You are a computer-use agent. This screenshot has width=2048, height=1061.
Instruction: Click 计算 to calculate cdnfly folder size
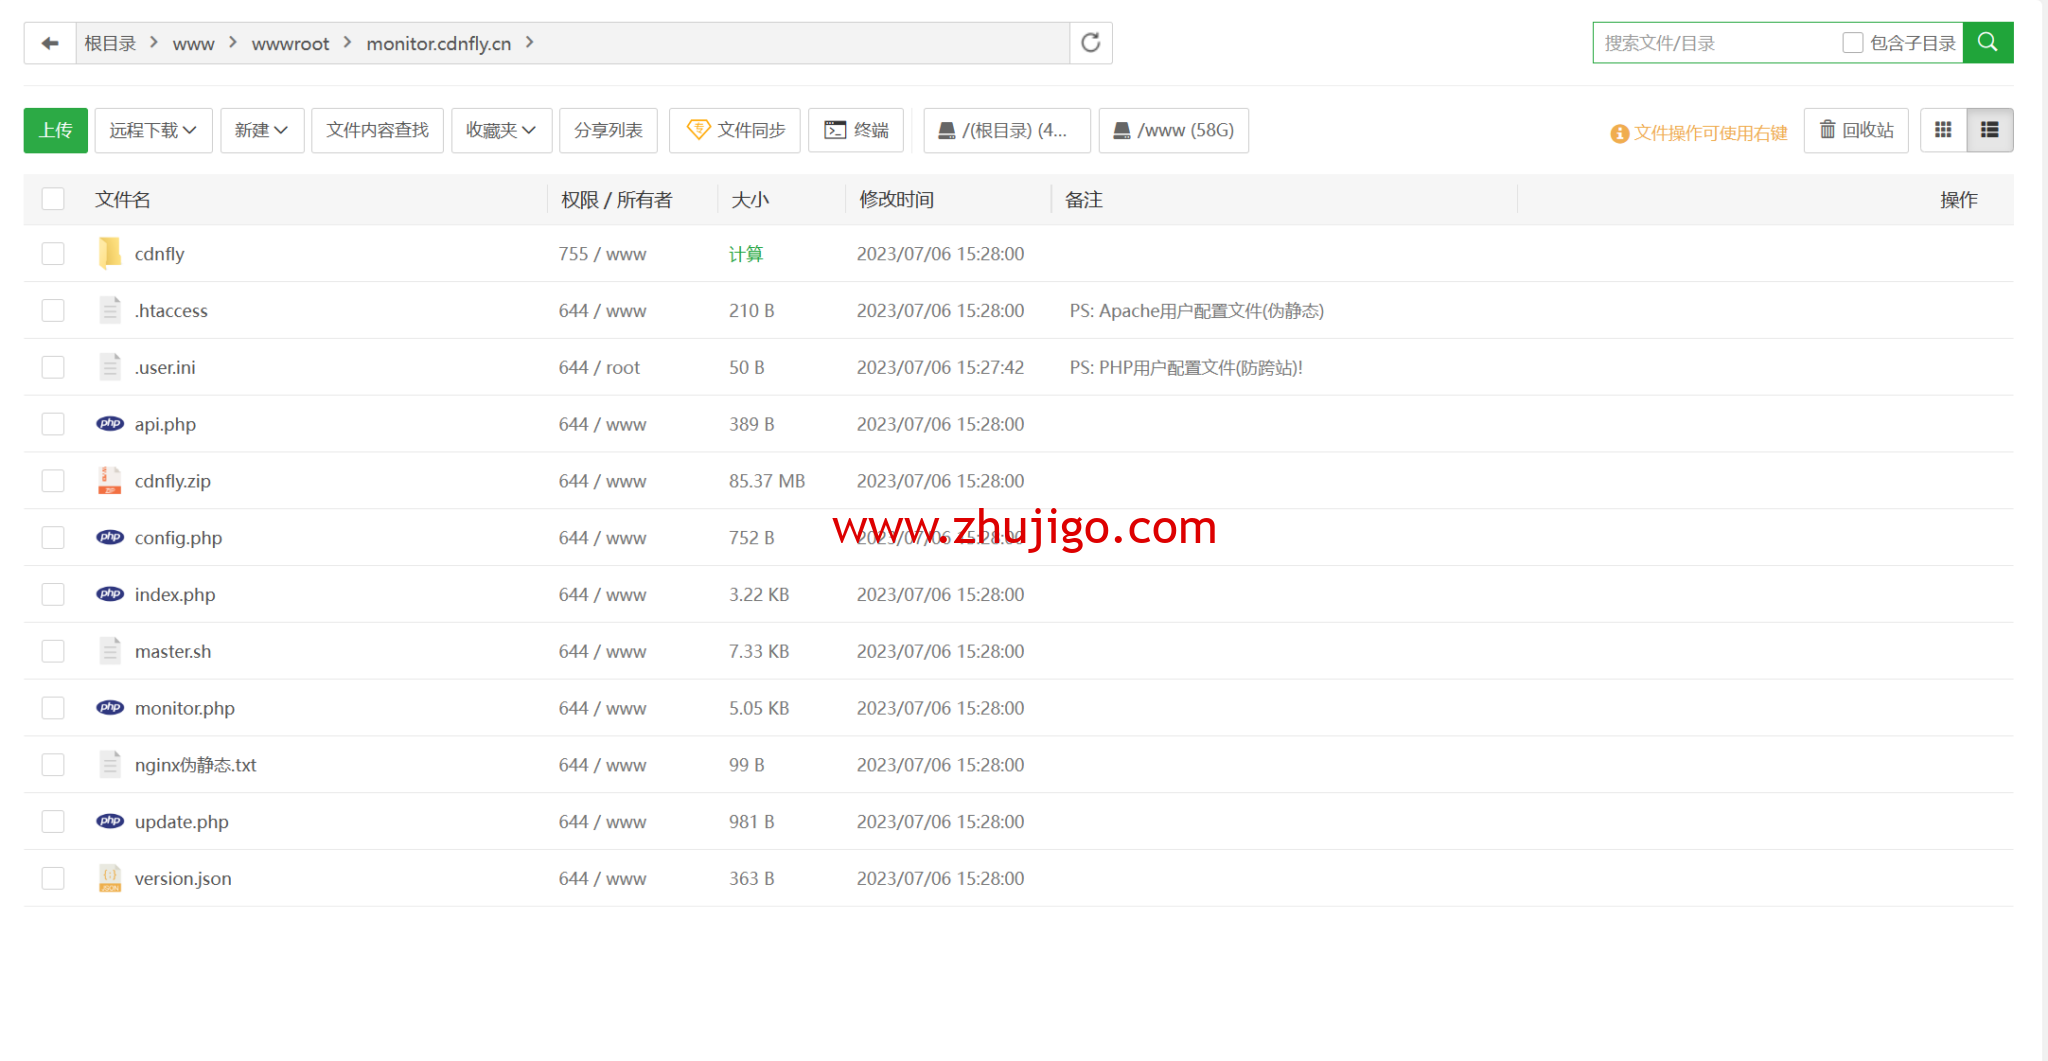[744, 253]
